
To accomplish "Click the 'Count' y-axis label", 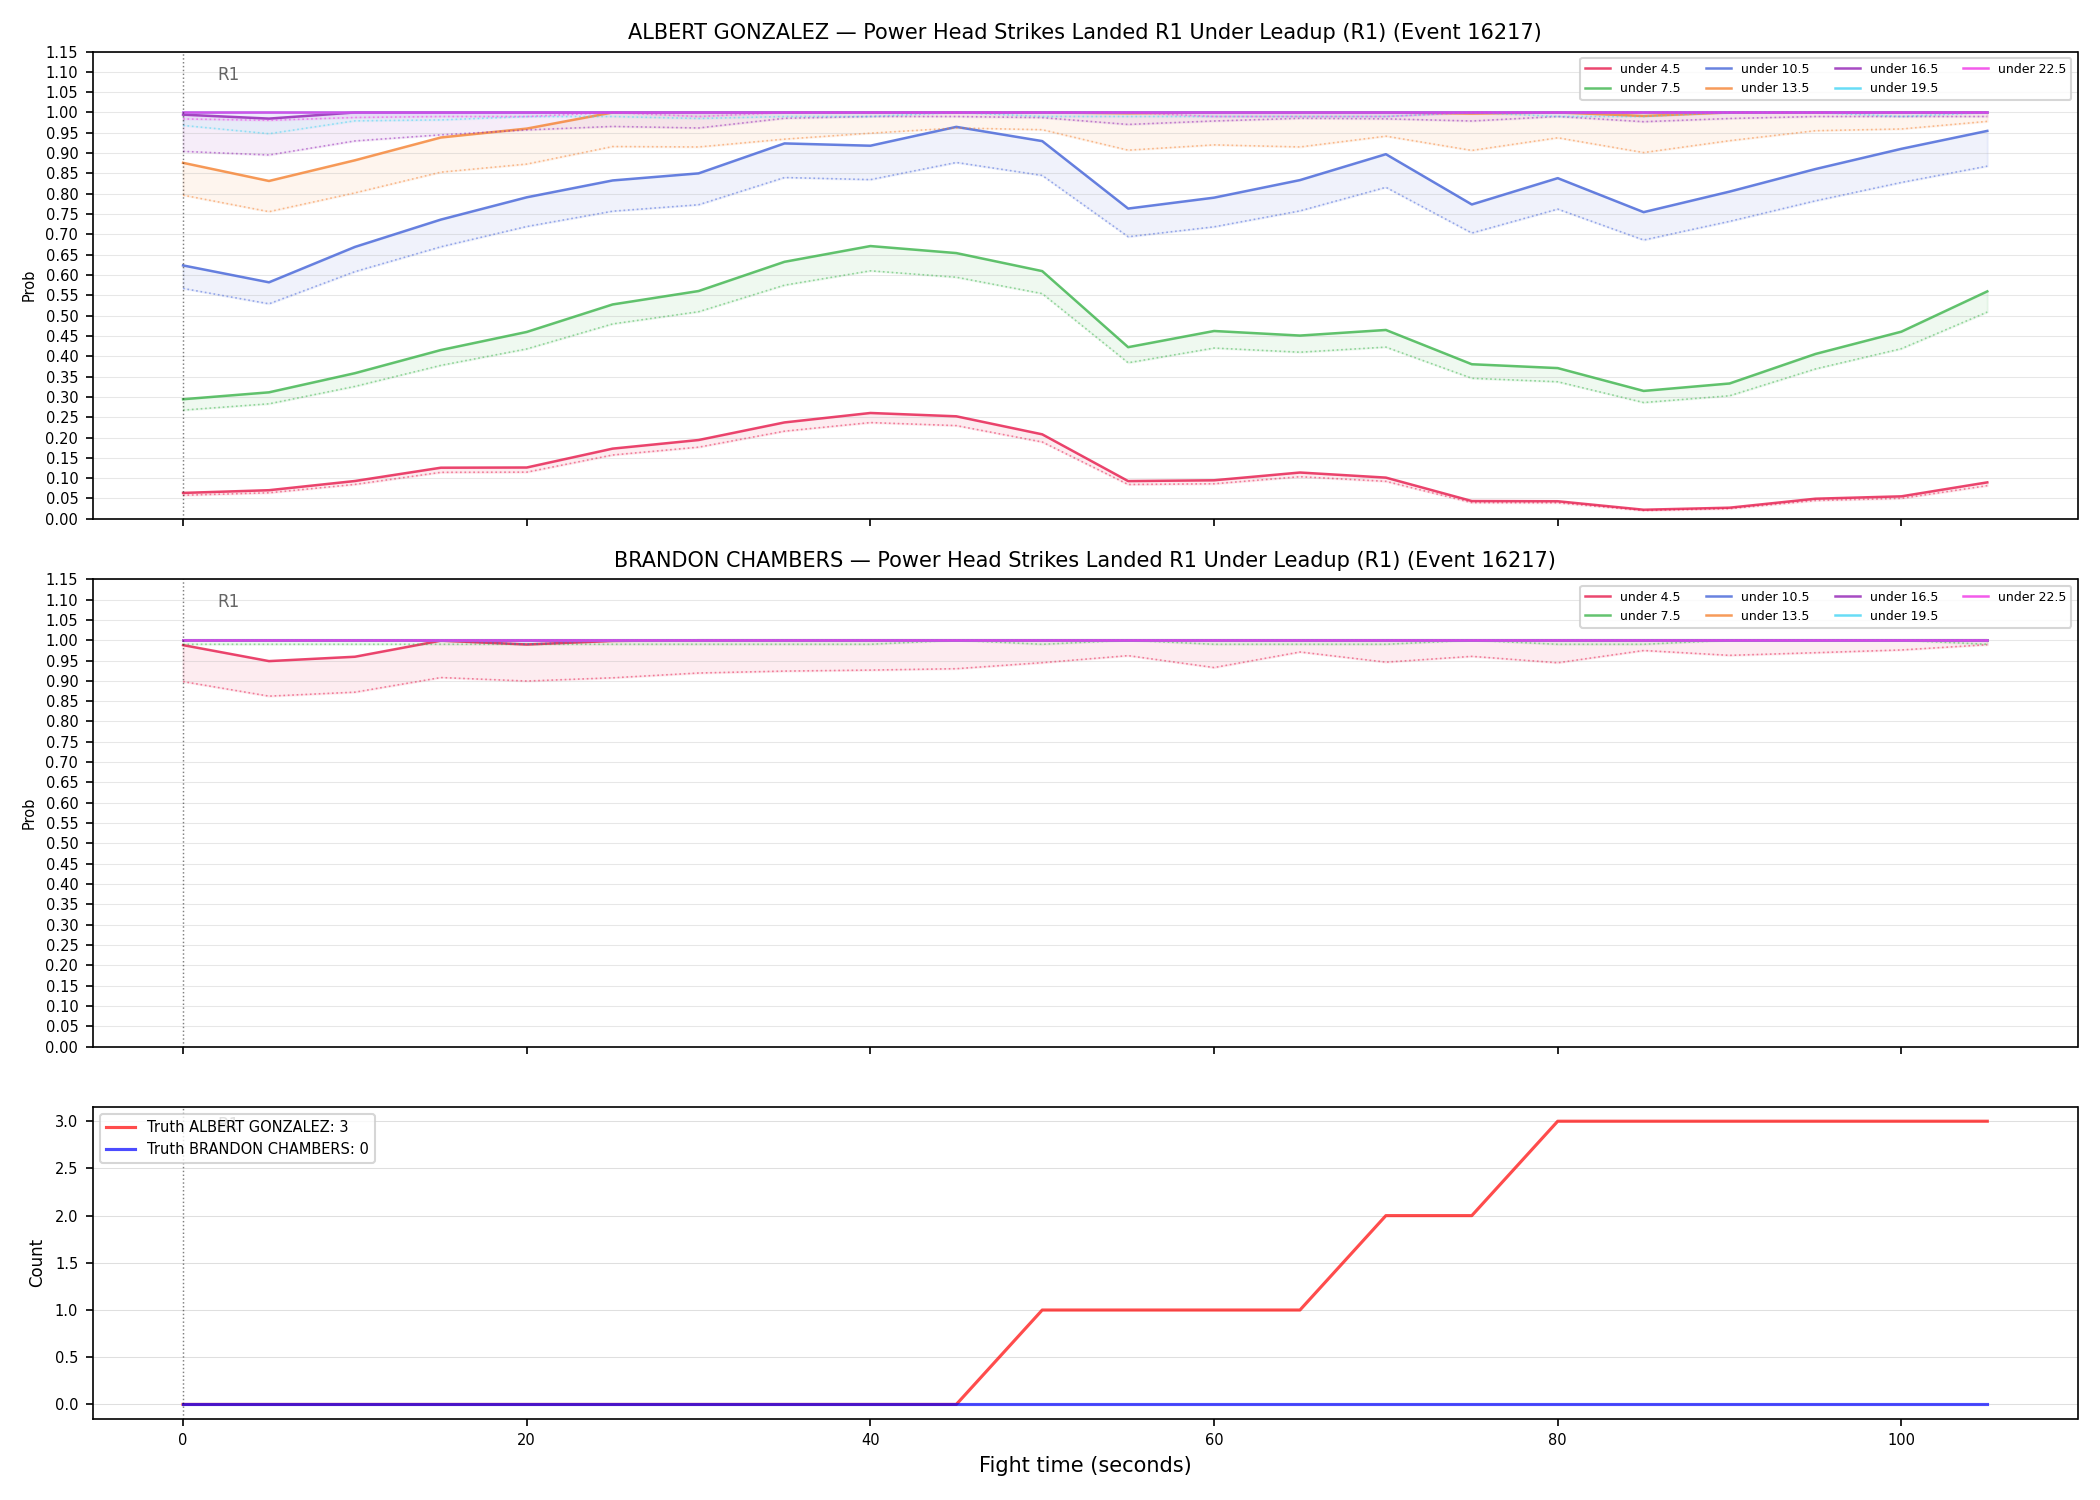I will (36, 1263).
